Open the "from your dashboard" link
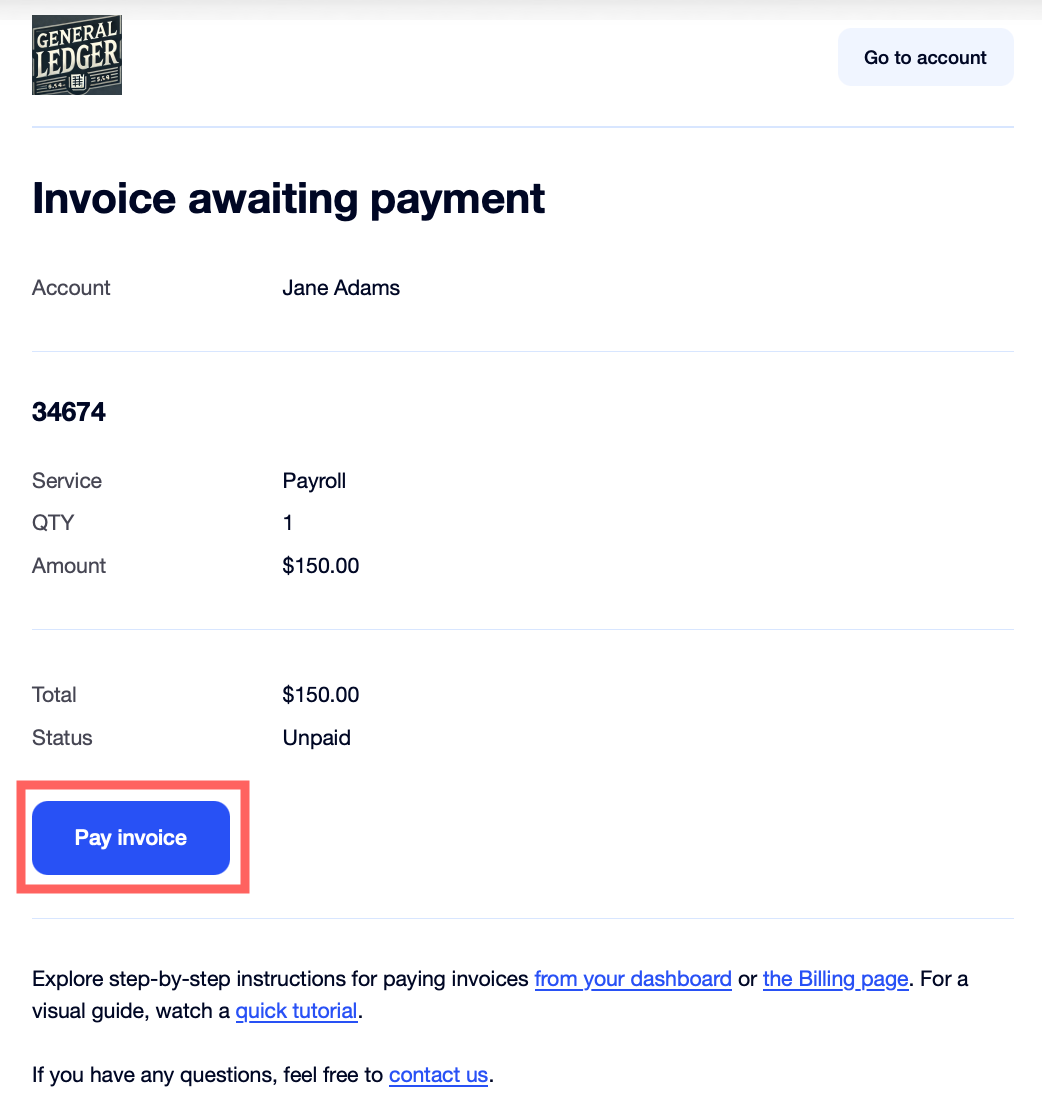This screenshot has width=1042, height=1112. pyautogui.click(x=633, y=979)
